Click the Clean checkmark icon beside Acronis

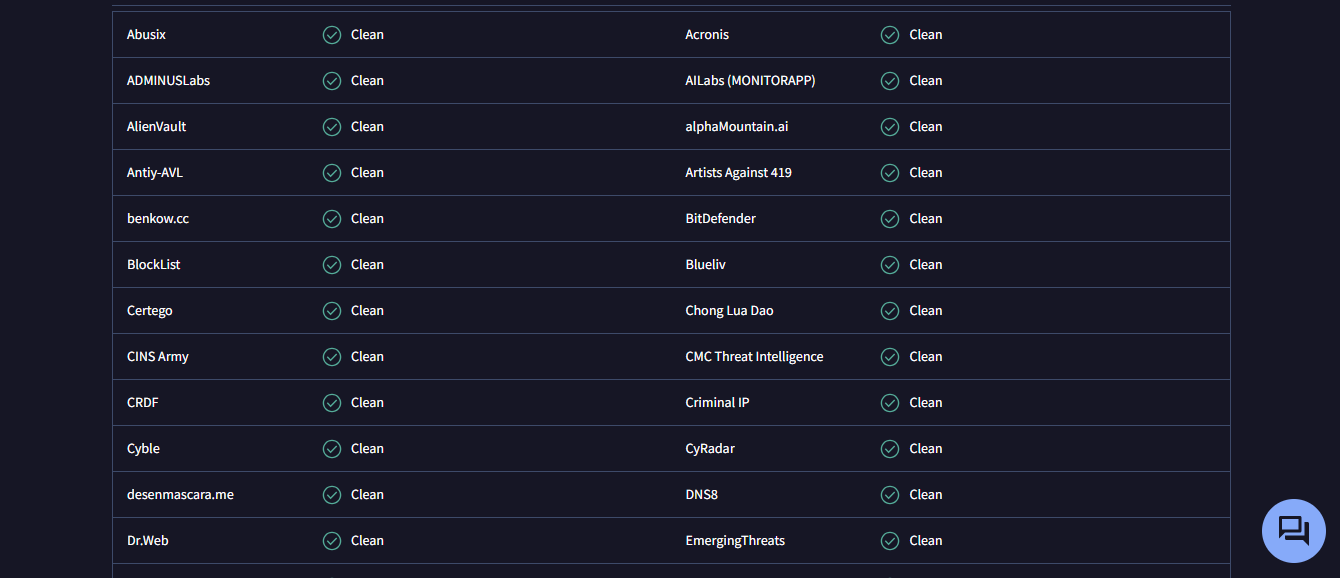(x=890, y=35)
